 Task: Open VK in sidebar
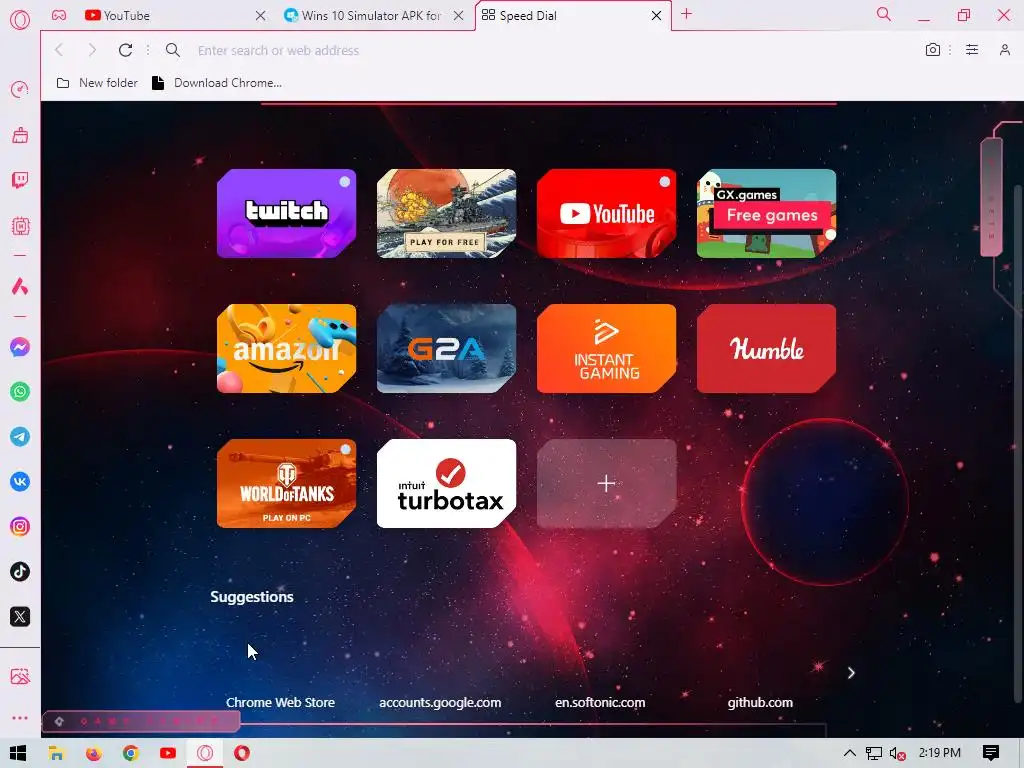click(20, 482)
